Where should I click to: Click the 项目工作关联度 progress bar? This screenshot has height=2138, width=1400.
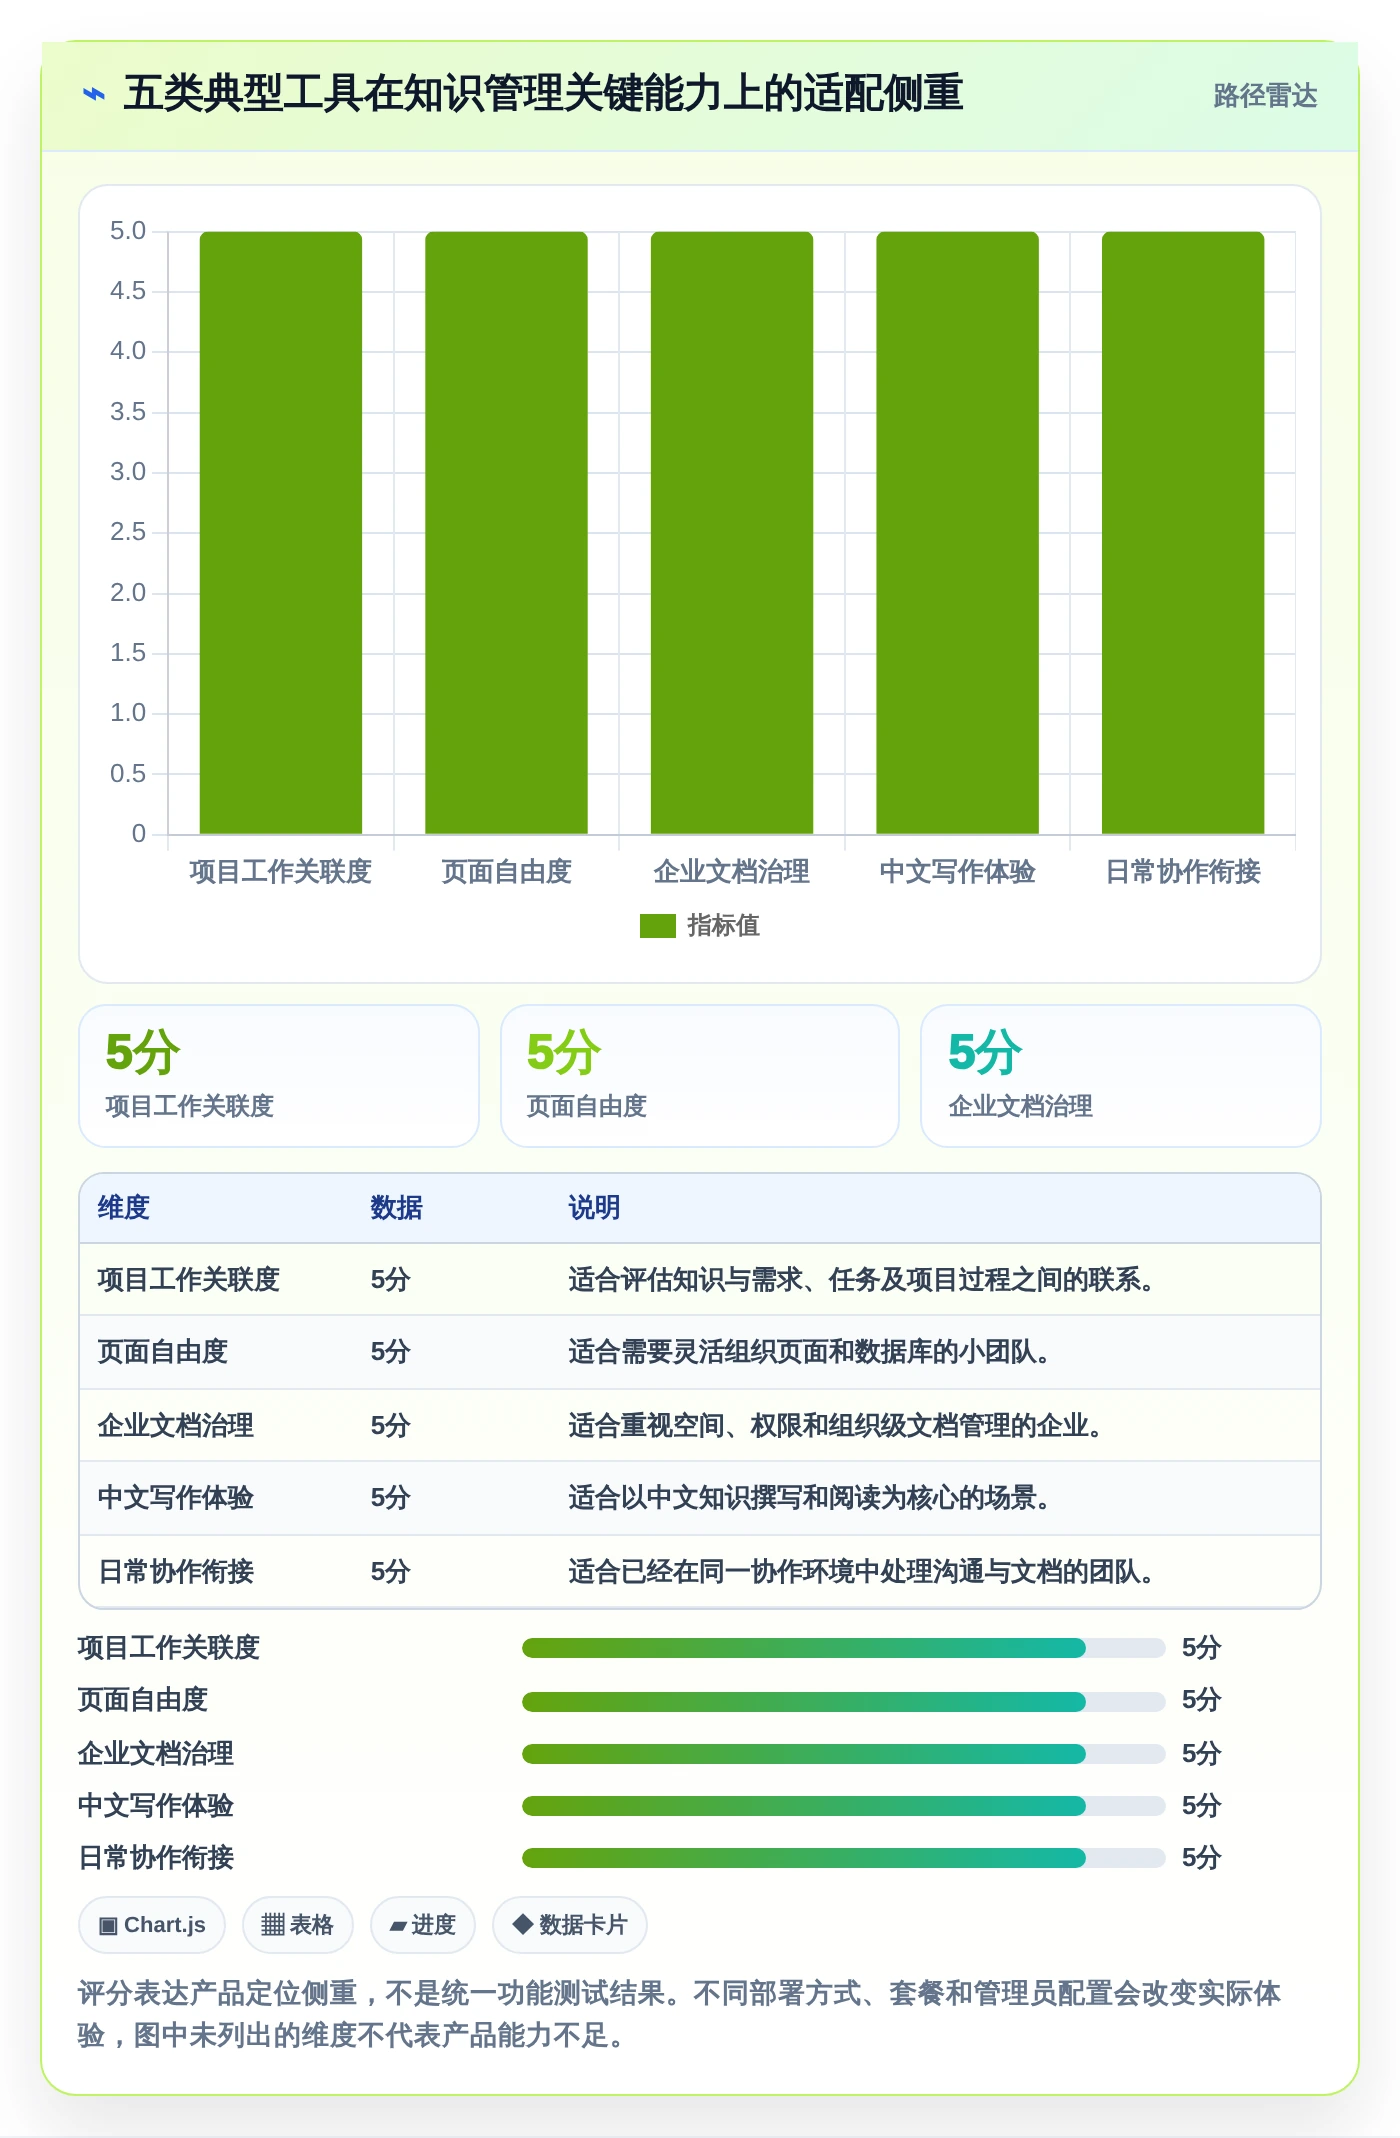coord(843,1648)
